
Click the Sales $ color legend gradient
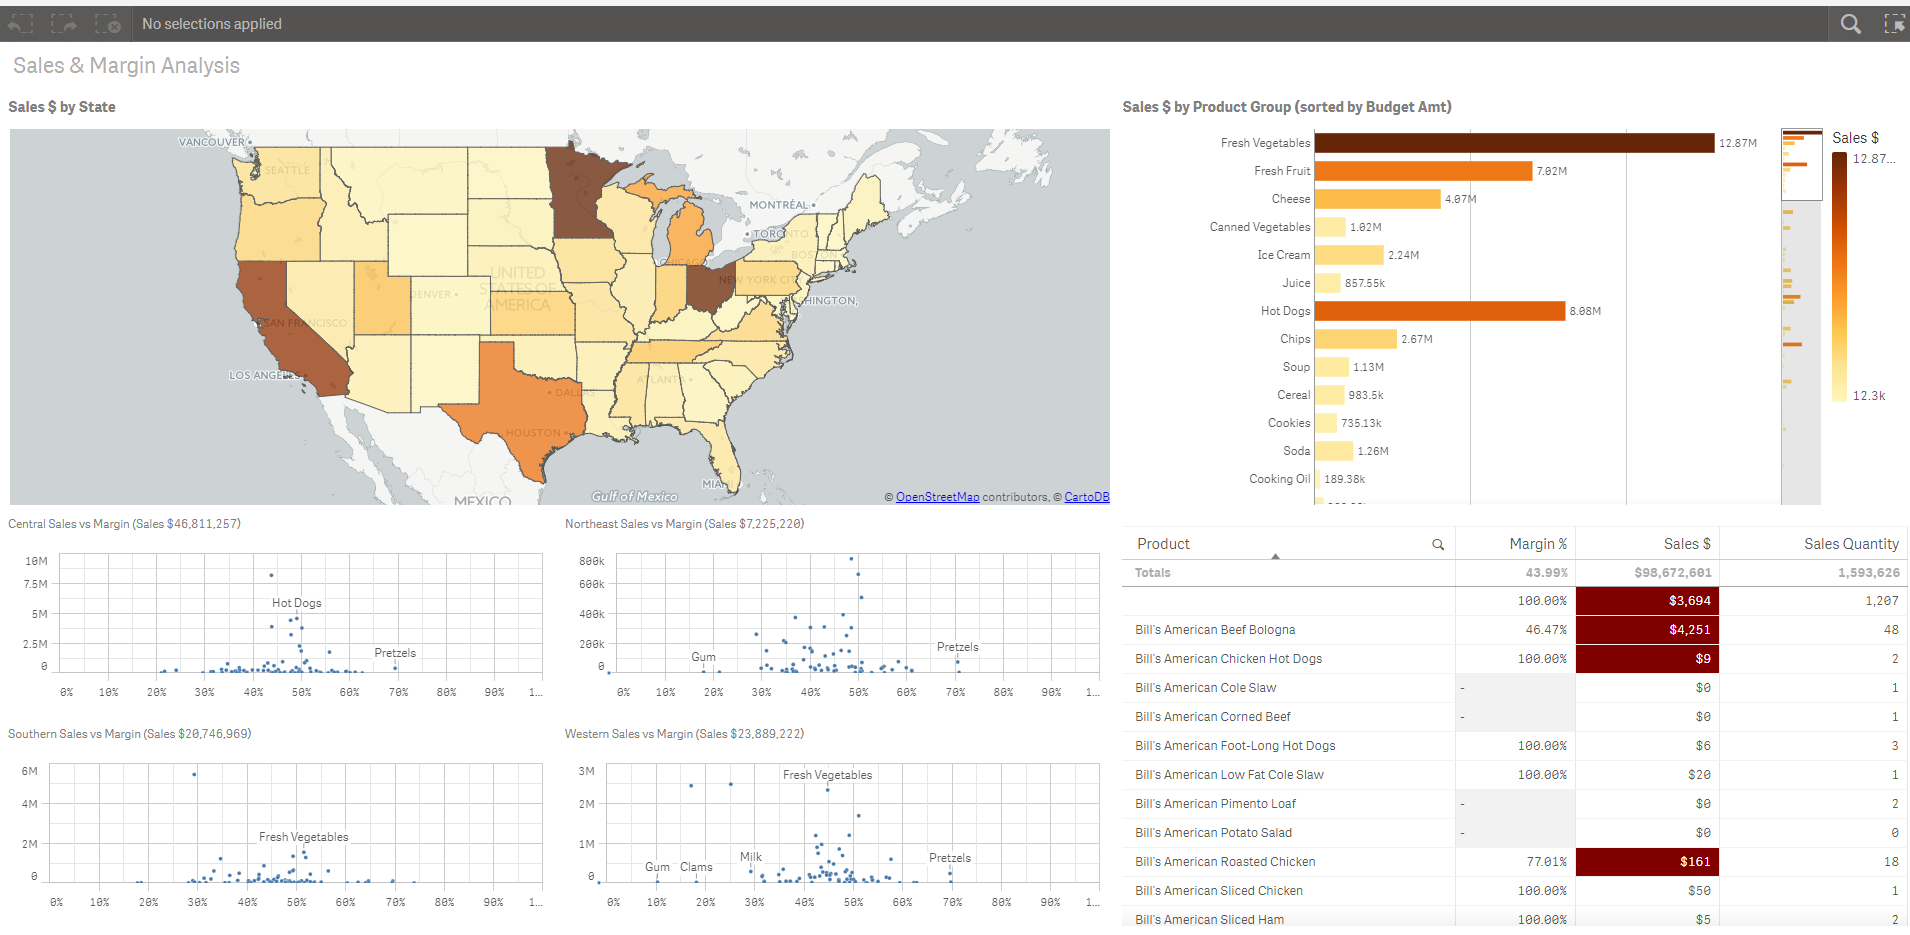click(1839, 277)
